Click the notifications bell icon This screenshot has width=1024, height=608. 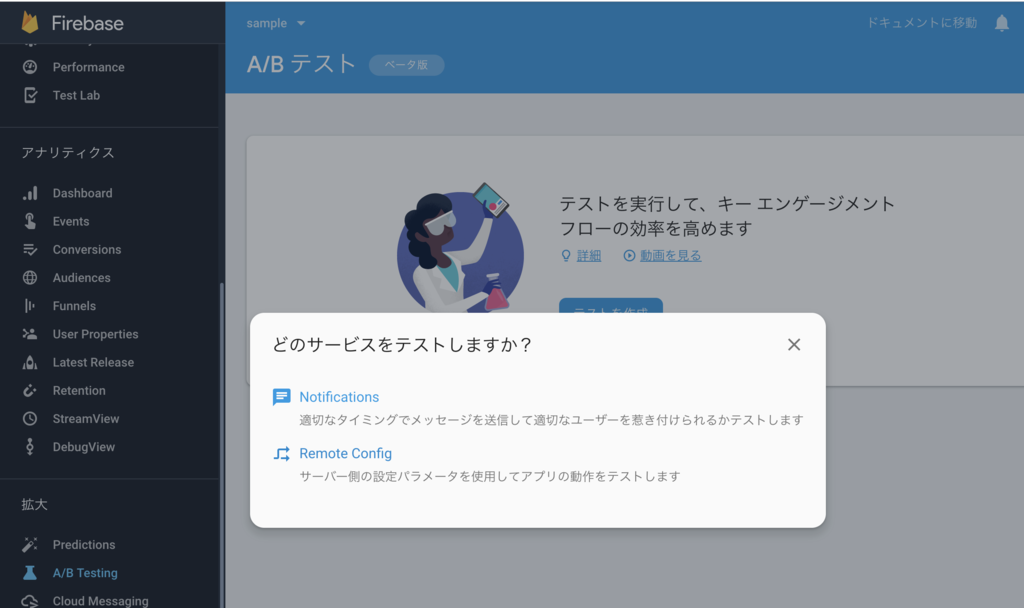[x=1002, y=24]
